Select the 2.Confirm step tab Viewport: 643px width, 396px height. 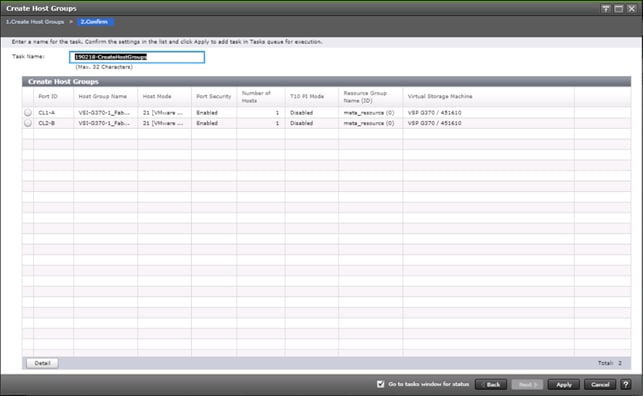94,22
